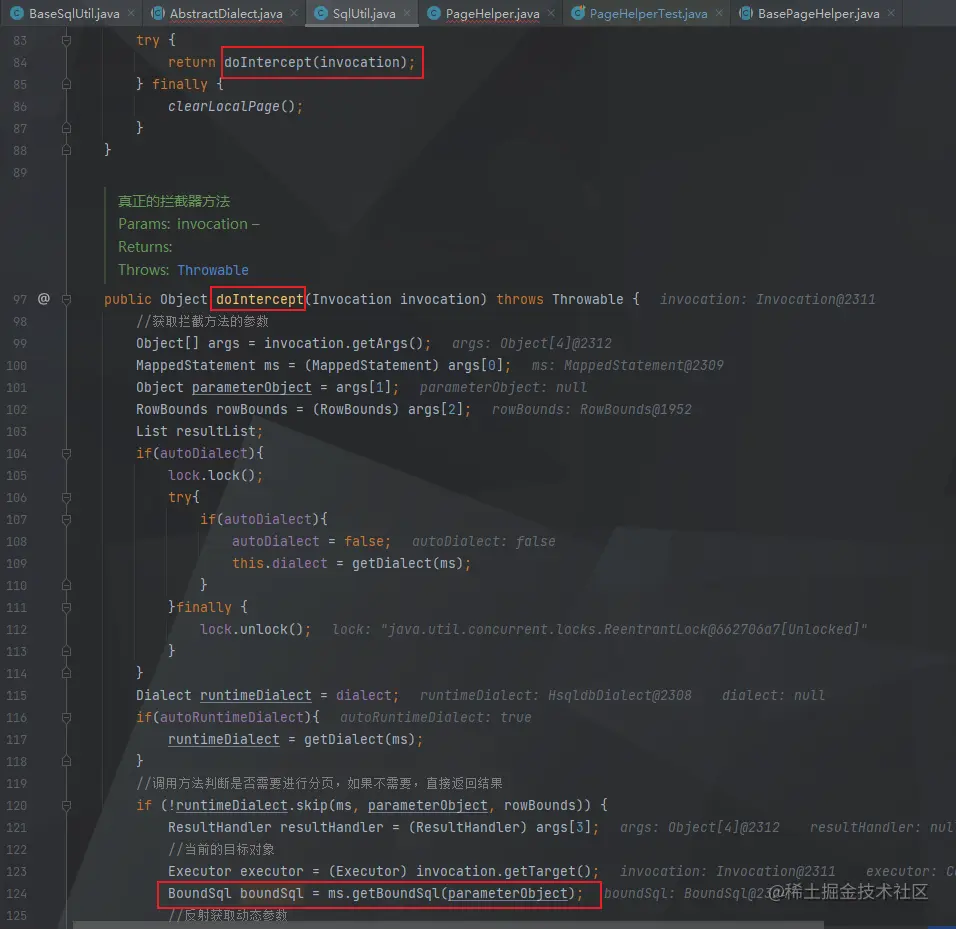Click runtimeDialect.skip call on line 120
Image resolution: width=956 pixels, height=929 pixels.
pos(252,805)
